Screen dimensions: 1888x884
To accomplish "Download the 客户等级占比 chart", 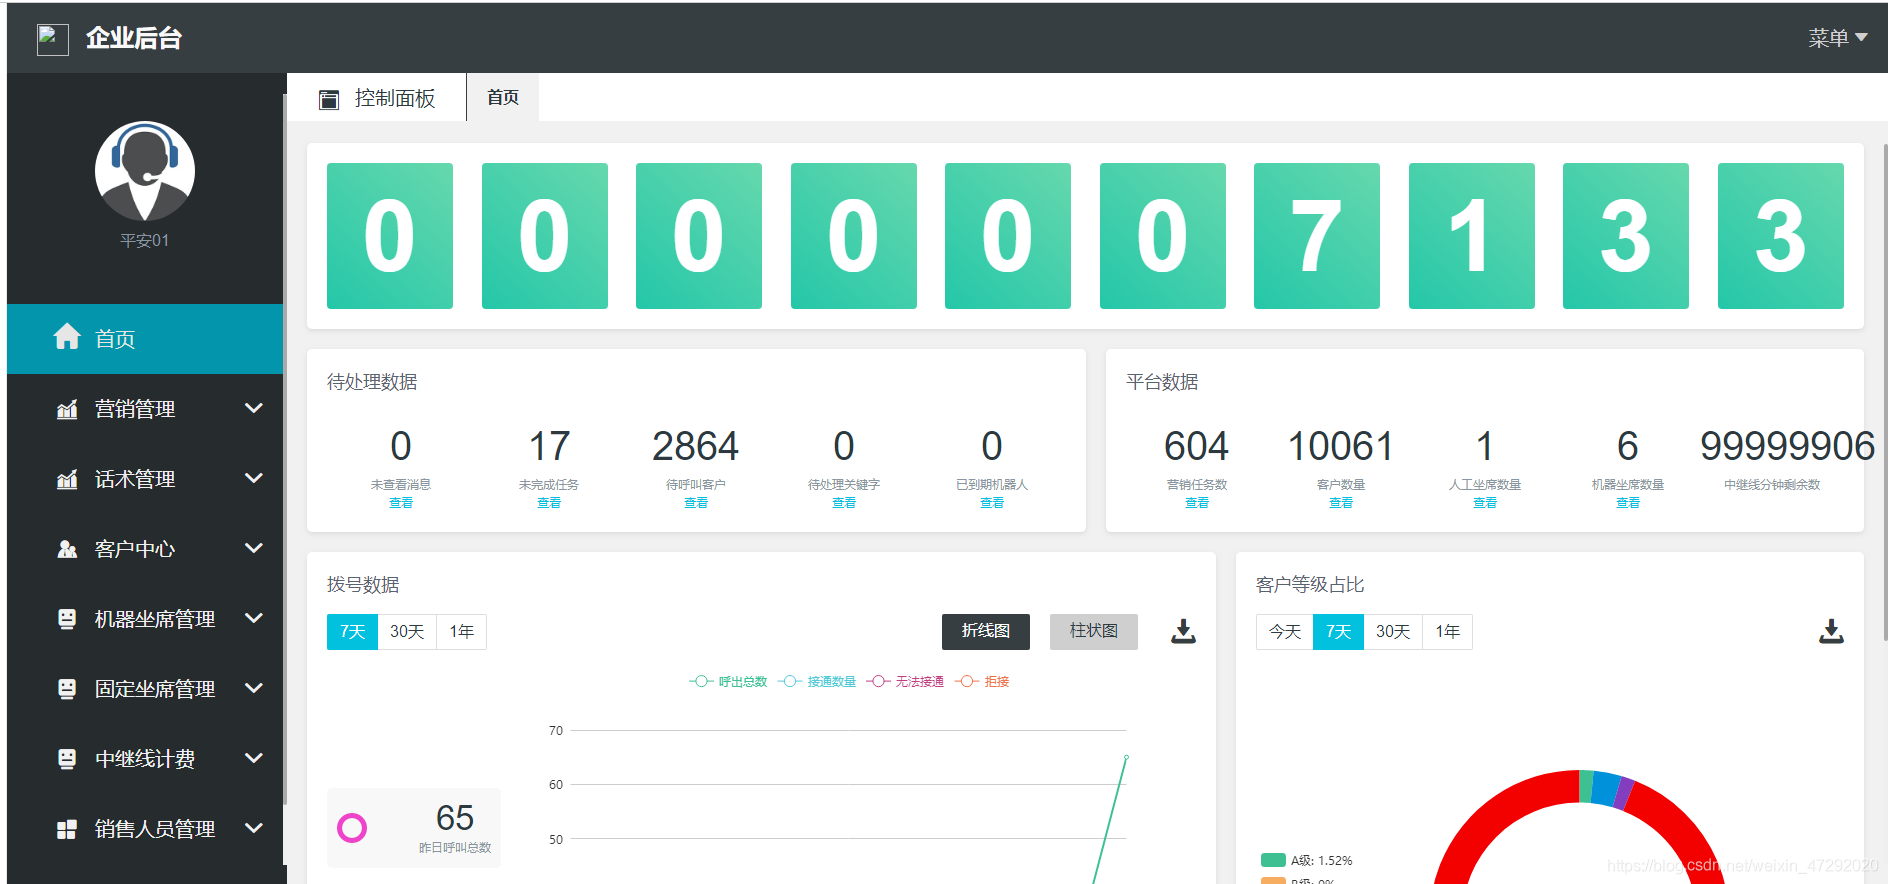I will click(1831, 631).
